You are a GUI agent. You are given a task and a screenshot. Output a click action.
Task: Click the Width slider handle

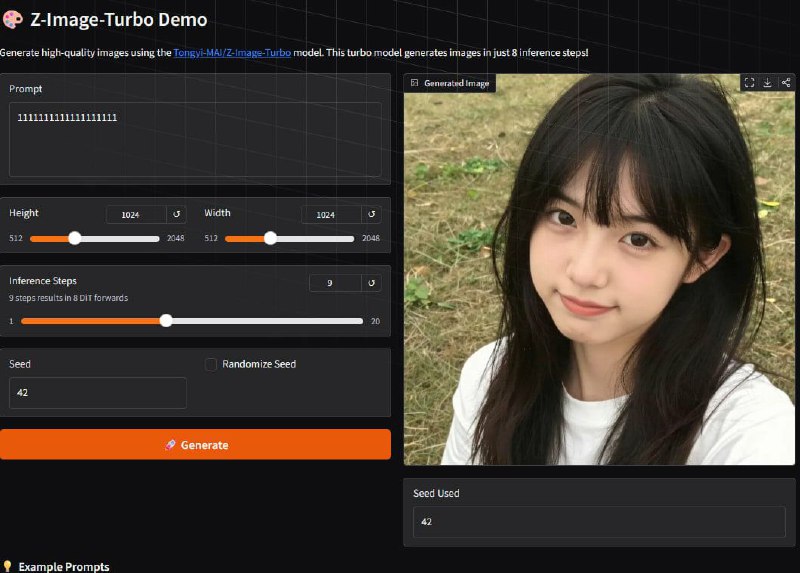(270, 238)
